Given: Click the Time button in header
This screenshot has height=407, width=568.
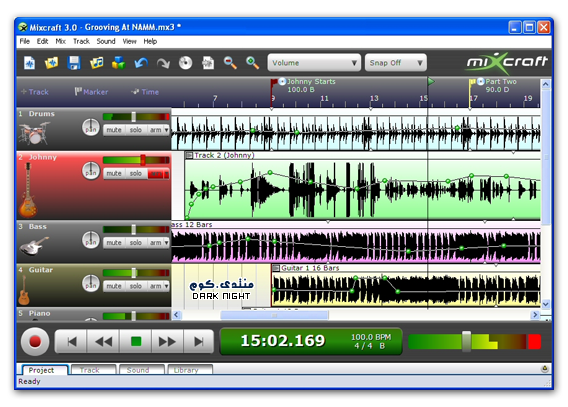Looking at the screenshot, I should tap(145, 92).
